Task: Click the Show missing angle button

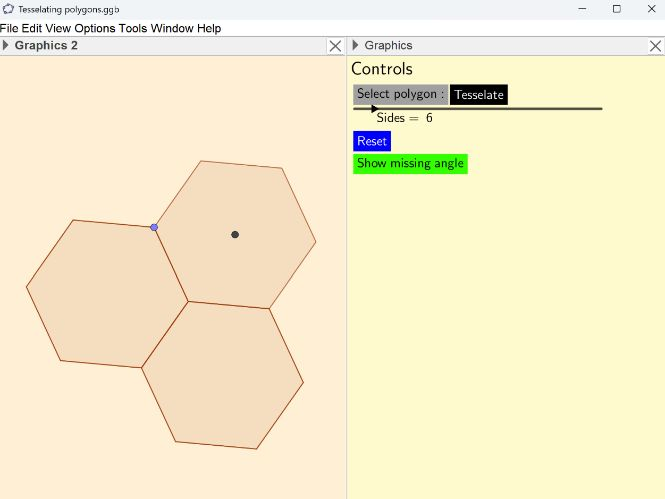Action: [410, 164]
